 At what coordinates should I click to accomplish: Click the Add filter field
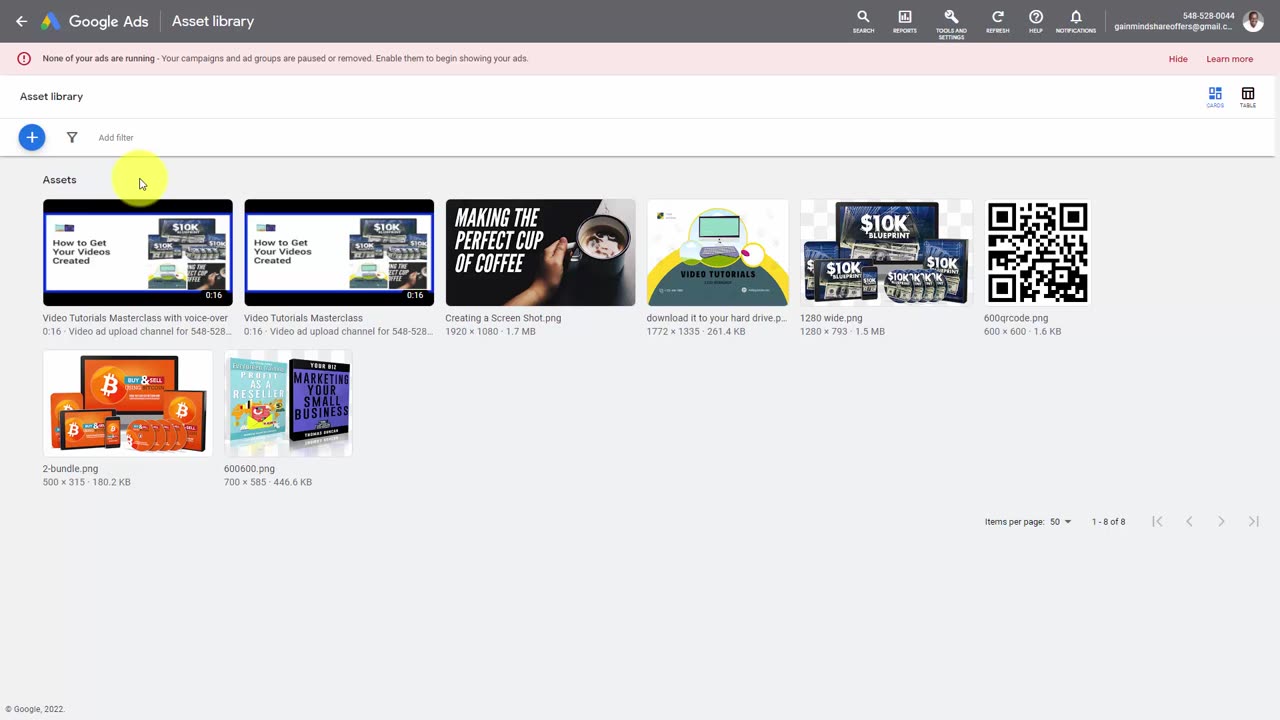pyautogui.click(x=116, y=137)
